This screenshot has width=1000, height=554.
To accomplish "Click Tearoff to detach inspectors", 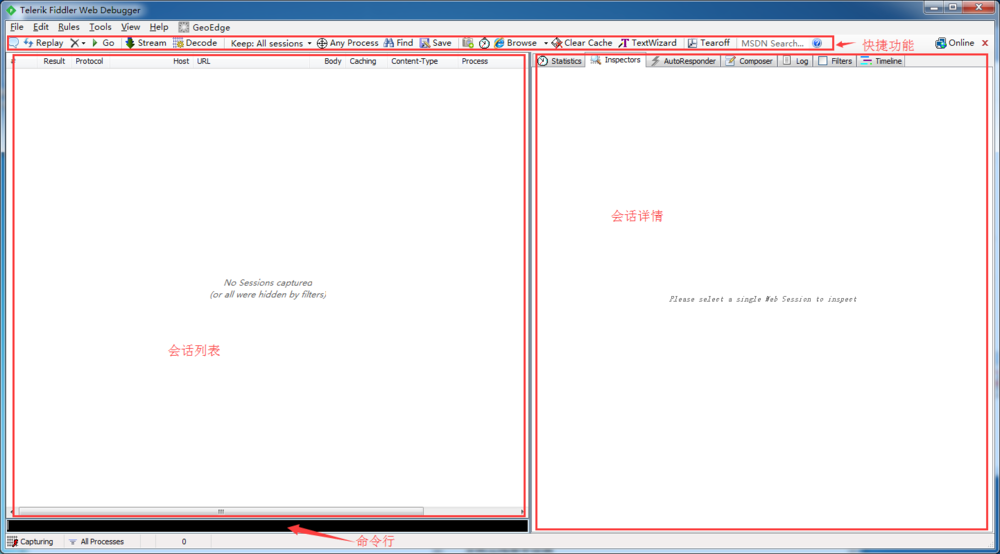I will click(708, 43).
